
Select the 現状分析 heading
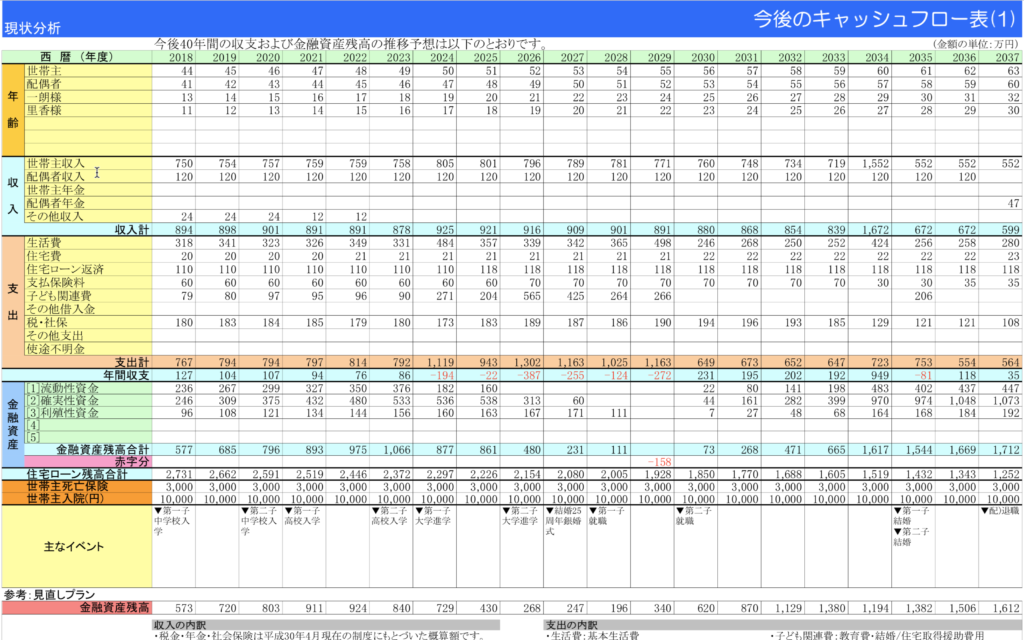[x=33, y=28]
